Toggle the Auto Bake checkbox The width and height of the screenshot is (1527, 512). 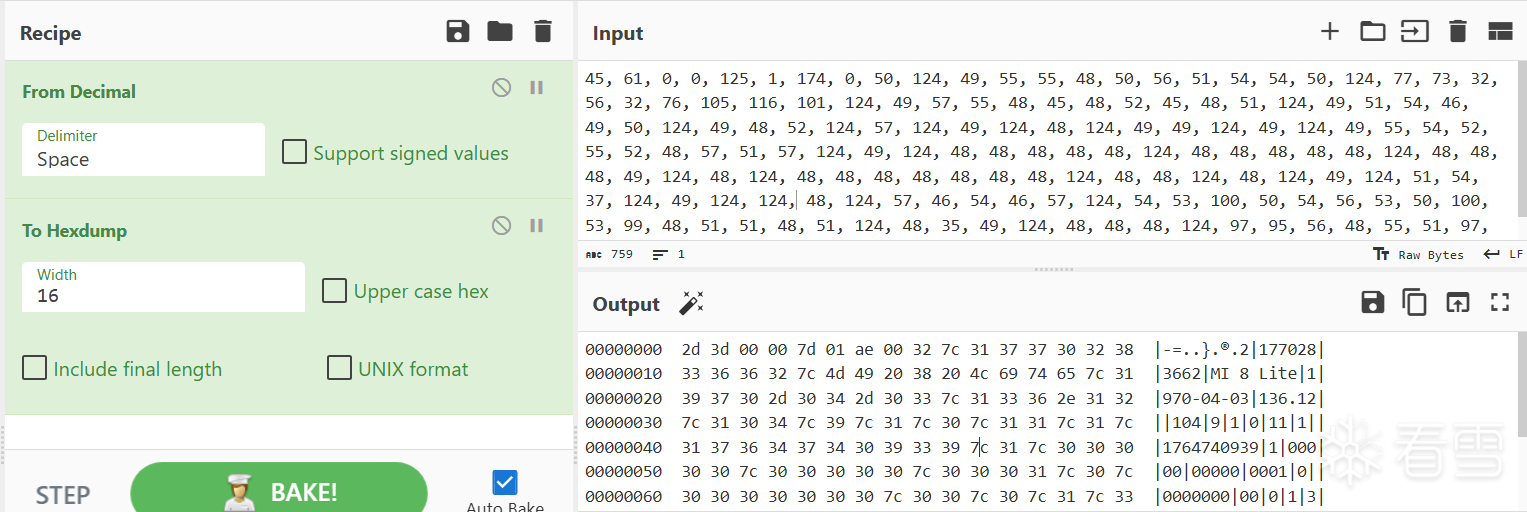505,483
